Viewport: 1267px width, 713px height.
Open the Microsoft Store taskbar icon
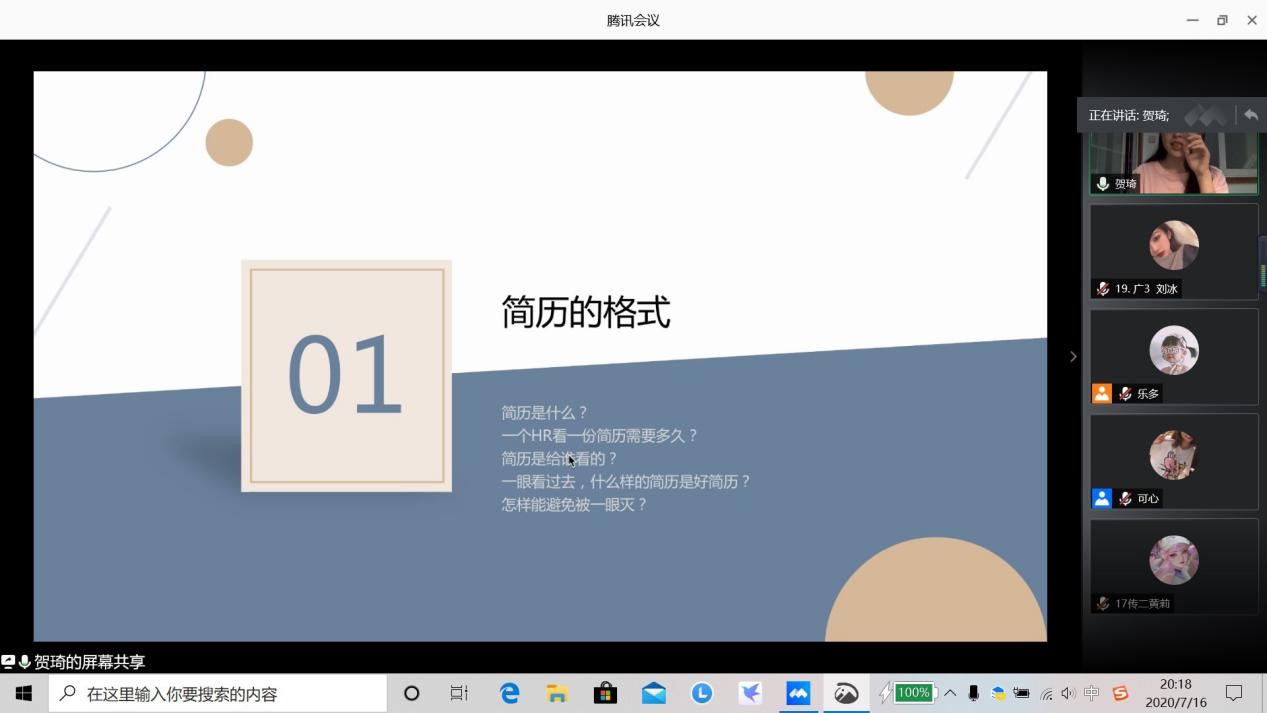coord(605,693)
